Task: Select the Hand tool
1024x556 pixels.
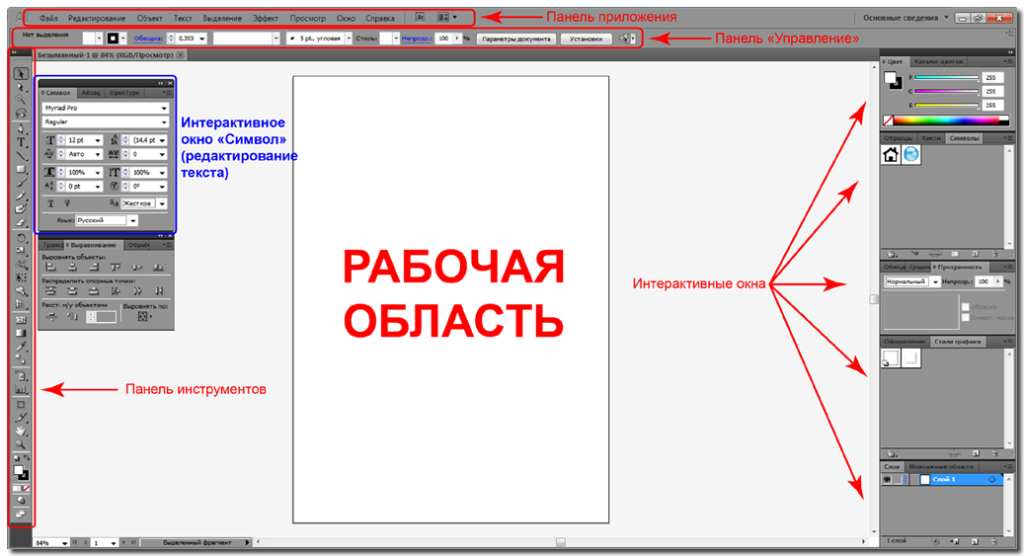Action: tap(21, 429)
